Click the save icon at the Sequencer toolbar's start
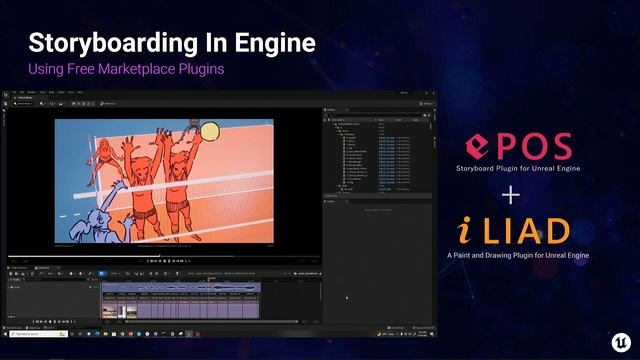The image size is (640, 360). coord(11,273)
